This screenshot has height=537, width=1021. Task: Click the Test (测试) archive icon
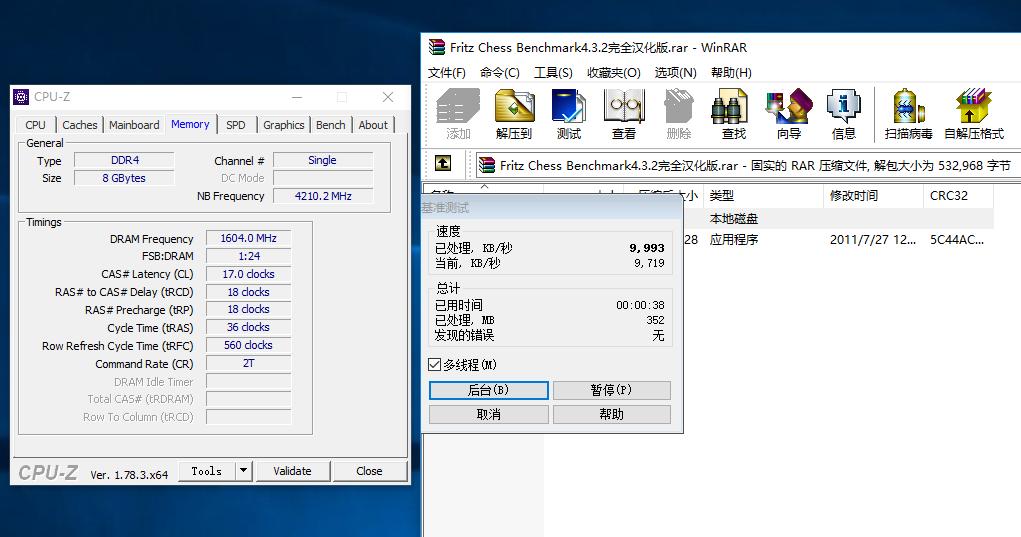pos(568,106)
